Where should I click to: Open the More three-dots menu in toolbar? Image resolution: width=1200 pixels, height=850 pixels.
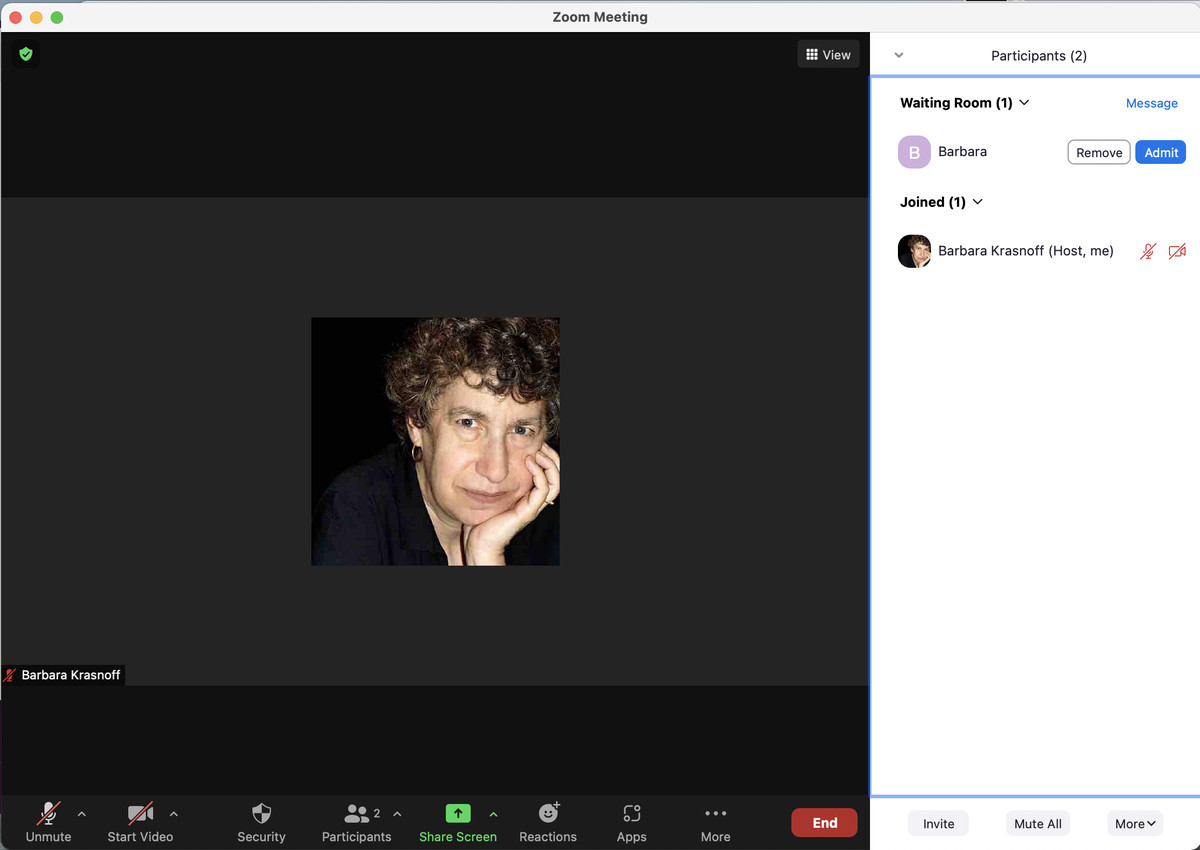pos(715,813)
